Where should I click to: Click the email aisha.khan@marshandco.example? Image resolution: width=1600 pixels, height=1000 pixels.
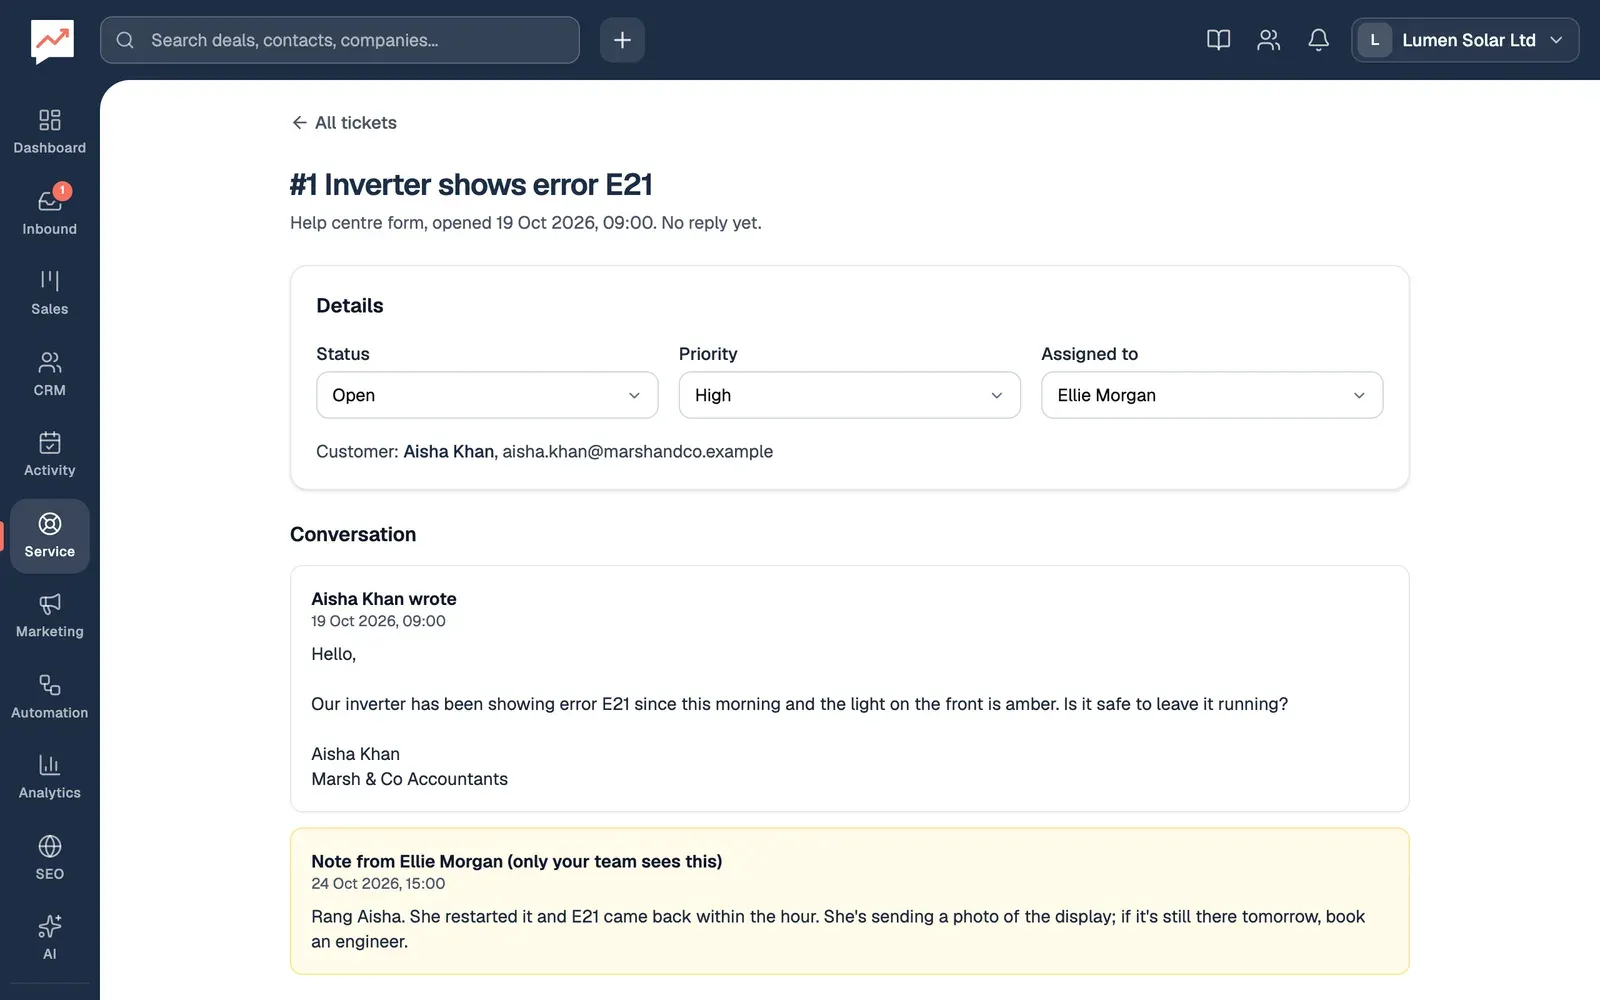click(x=638, y=452)
